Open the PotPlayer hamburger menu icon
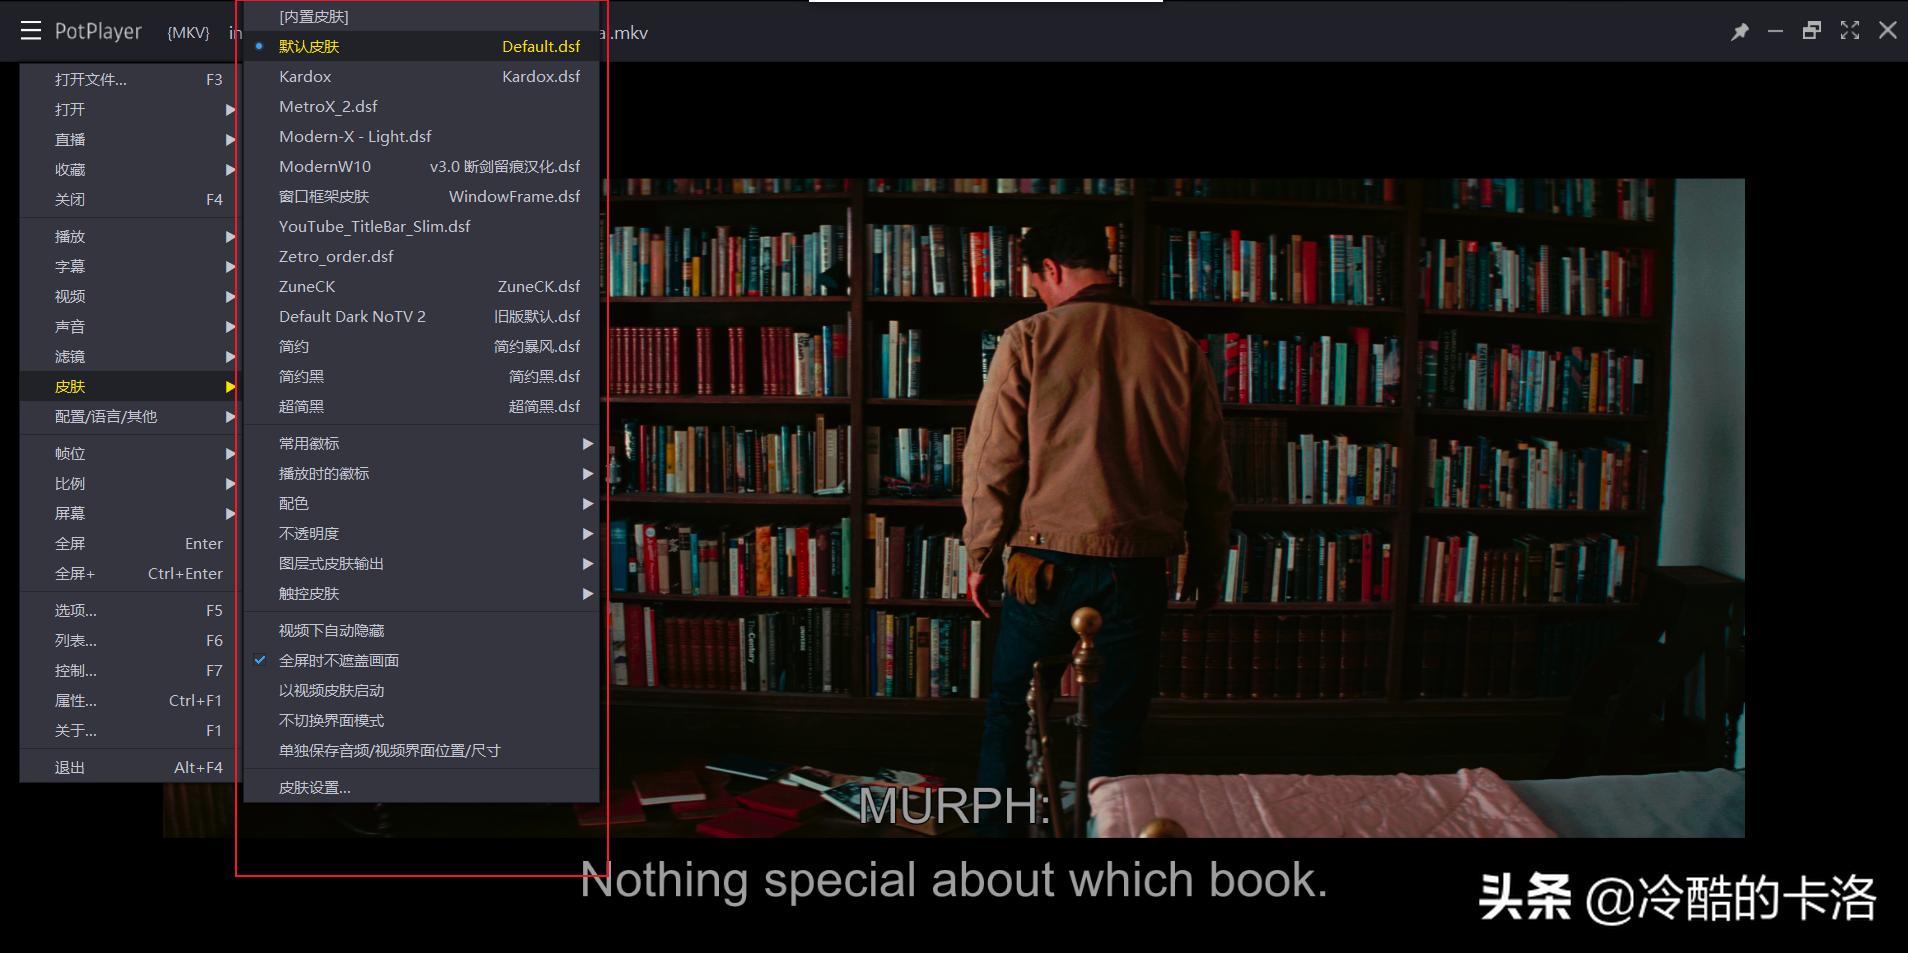The height and width of the screenshot is (953, 1908). [x=31, y=31]
